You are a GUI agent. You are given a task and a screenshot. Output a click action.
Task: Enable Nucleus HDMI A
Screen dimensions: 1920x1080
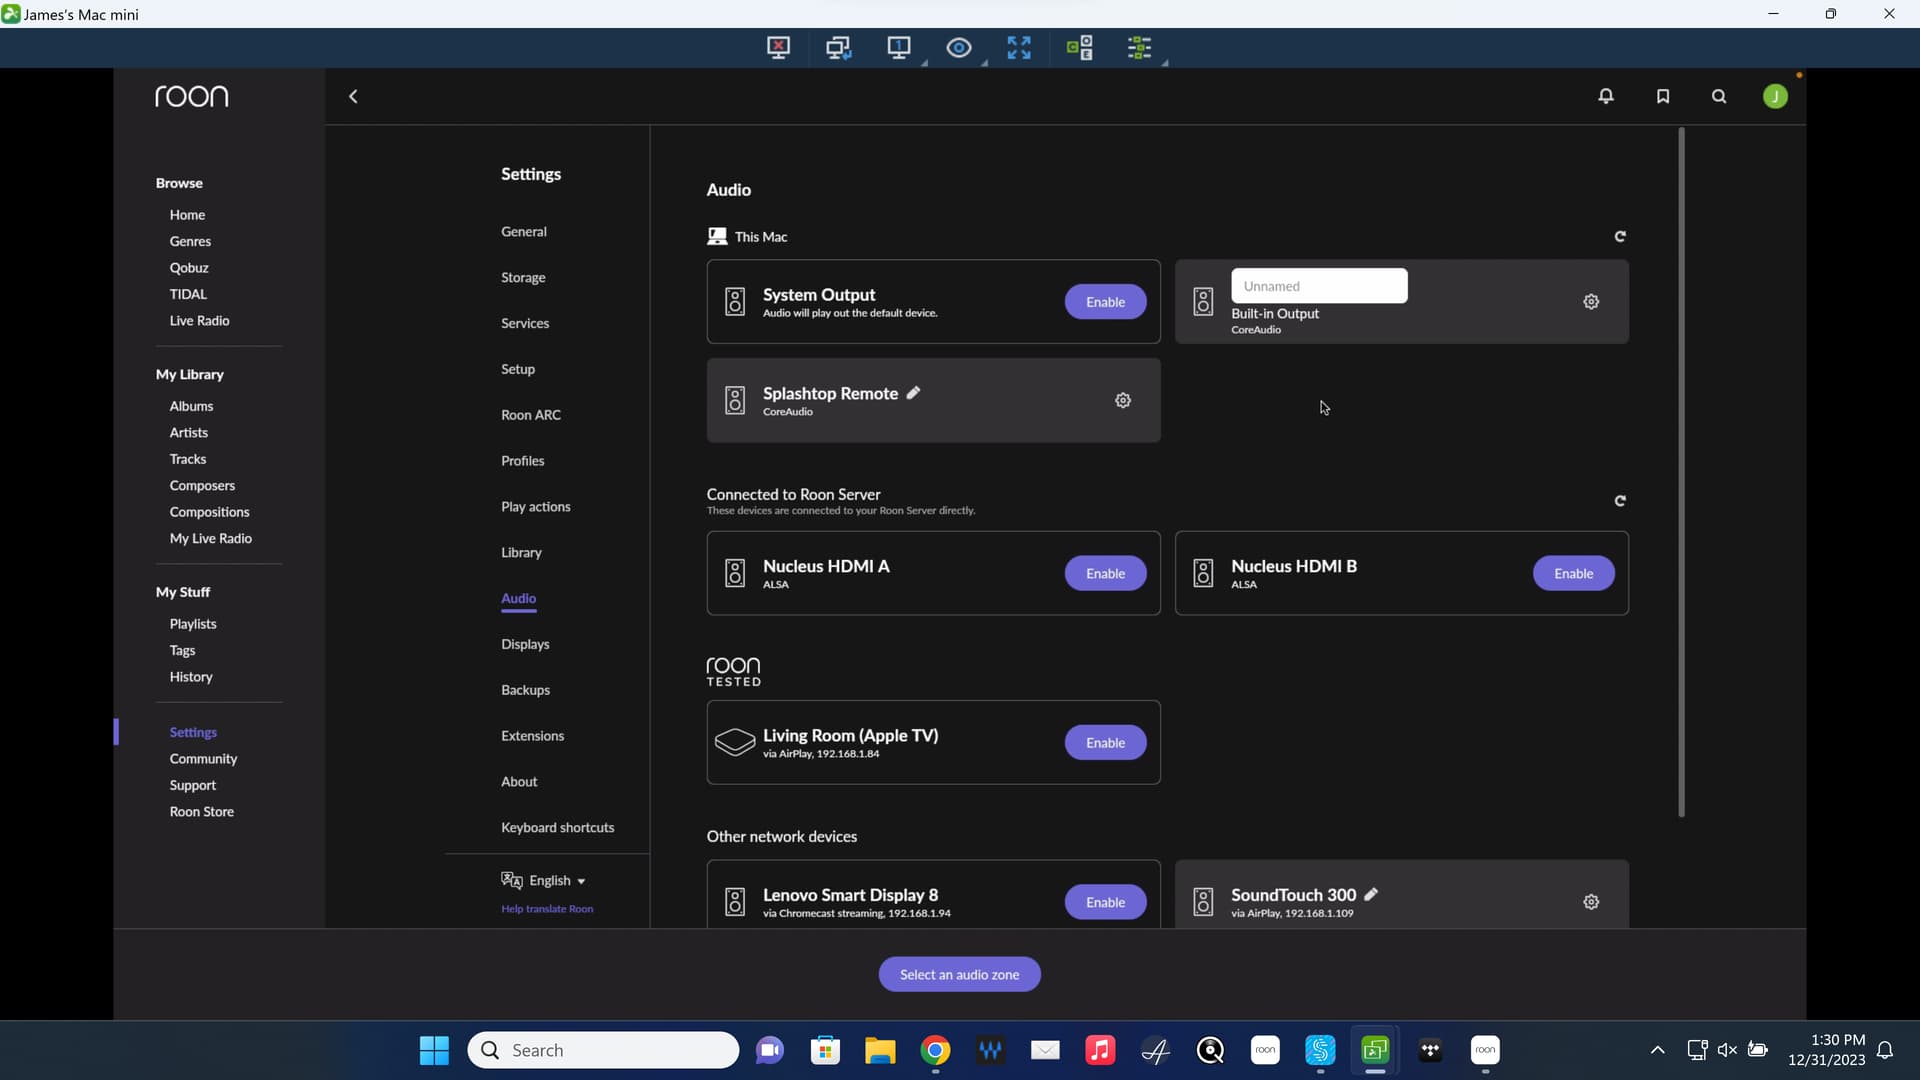pyautogui.click(x=1105, y=573)
